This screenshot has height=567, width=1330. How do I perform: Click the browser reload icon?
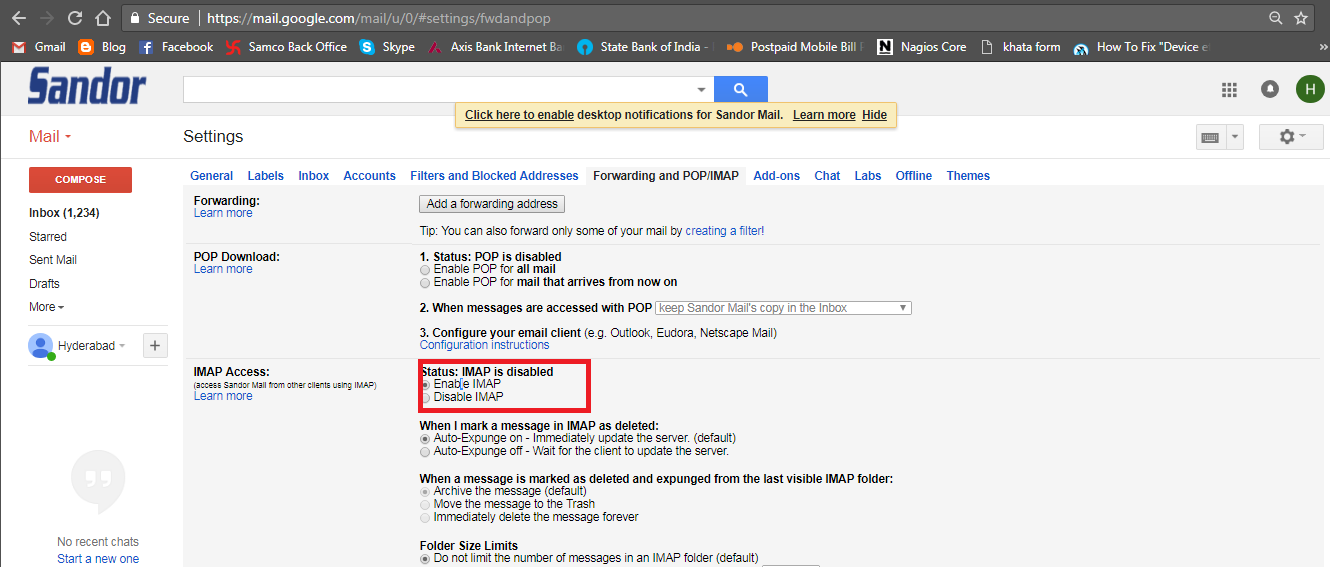(75, 18)
